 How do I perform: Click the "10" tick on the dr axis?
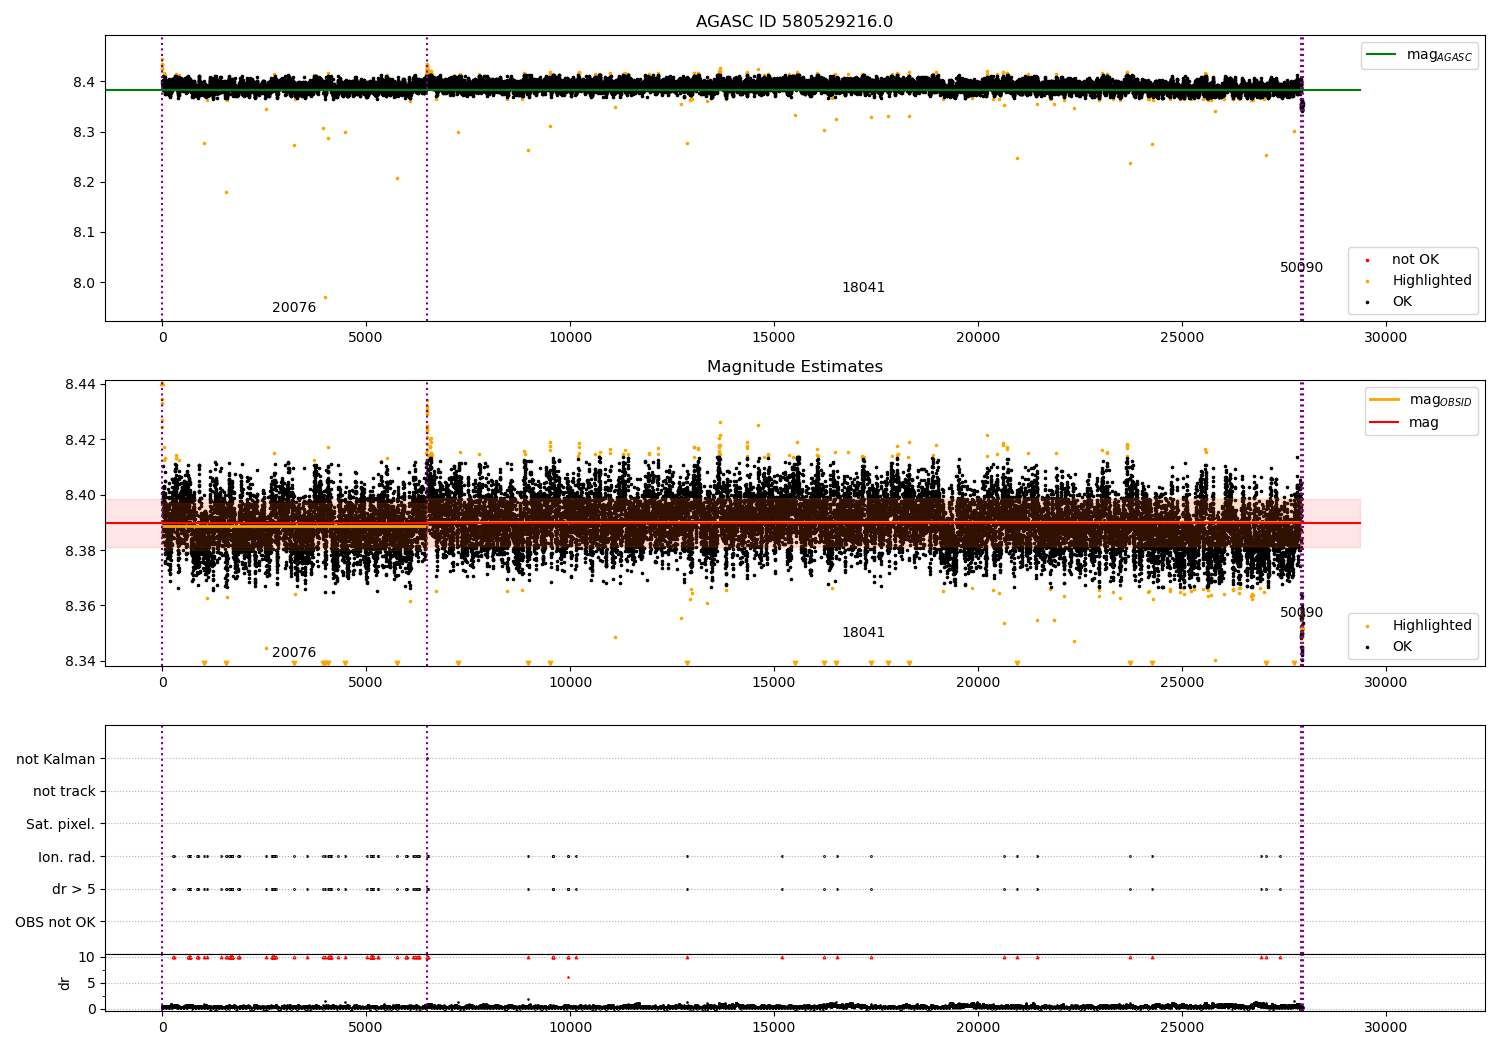click(87, 957)
